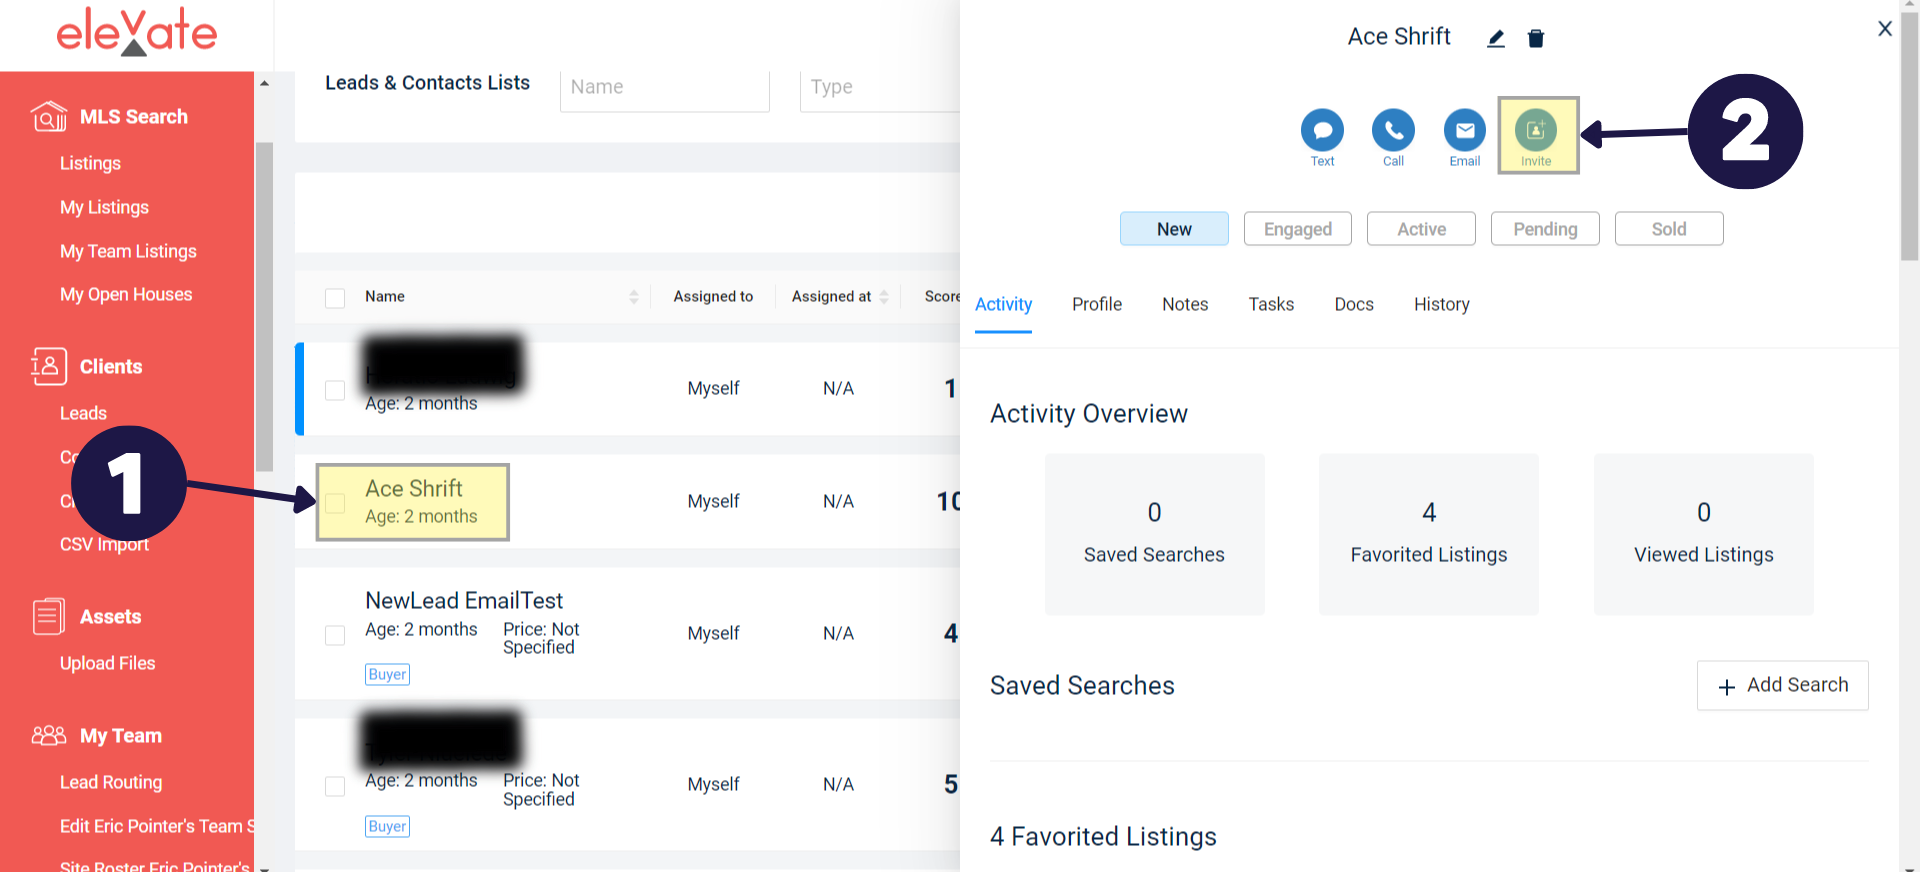Click the My Team people icon
The image size is (1920, 872).
tap(49, 736)
